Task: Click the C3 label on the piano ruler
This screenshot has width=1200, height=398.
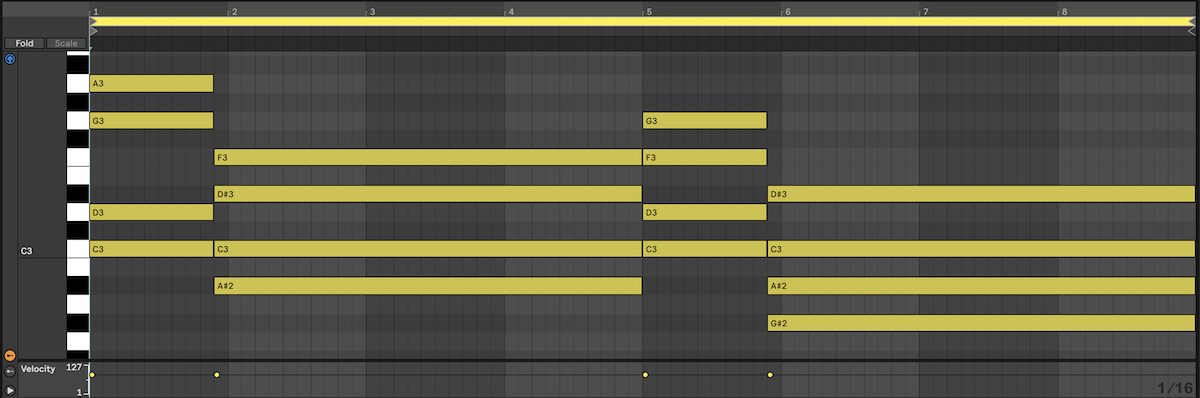Action: (27, 251)
